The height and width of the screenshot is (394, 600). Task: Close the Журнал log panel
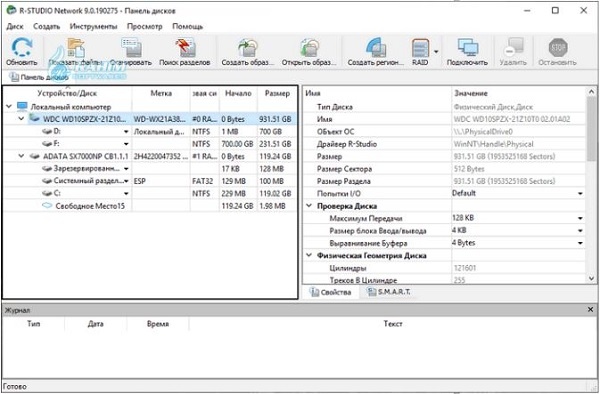point(590,309)
